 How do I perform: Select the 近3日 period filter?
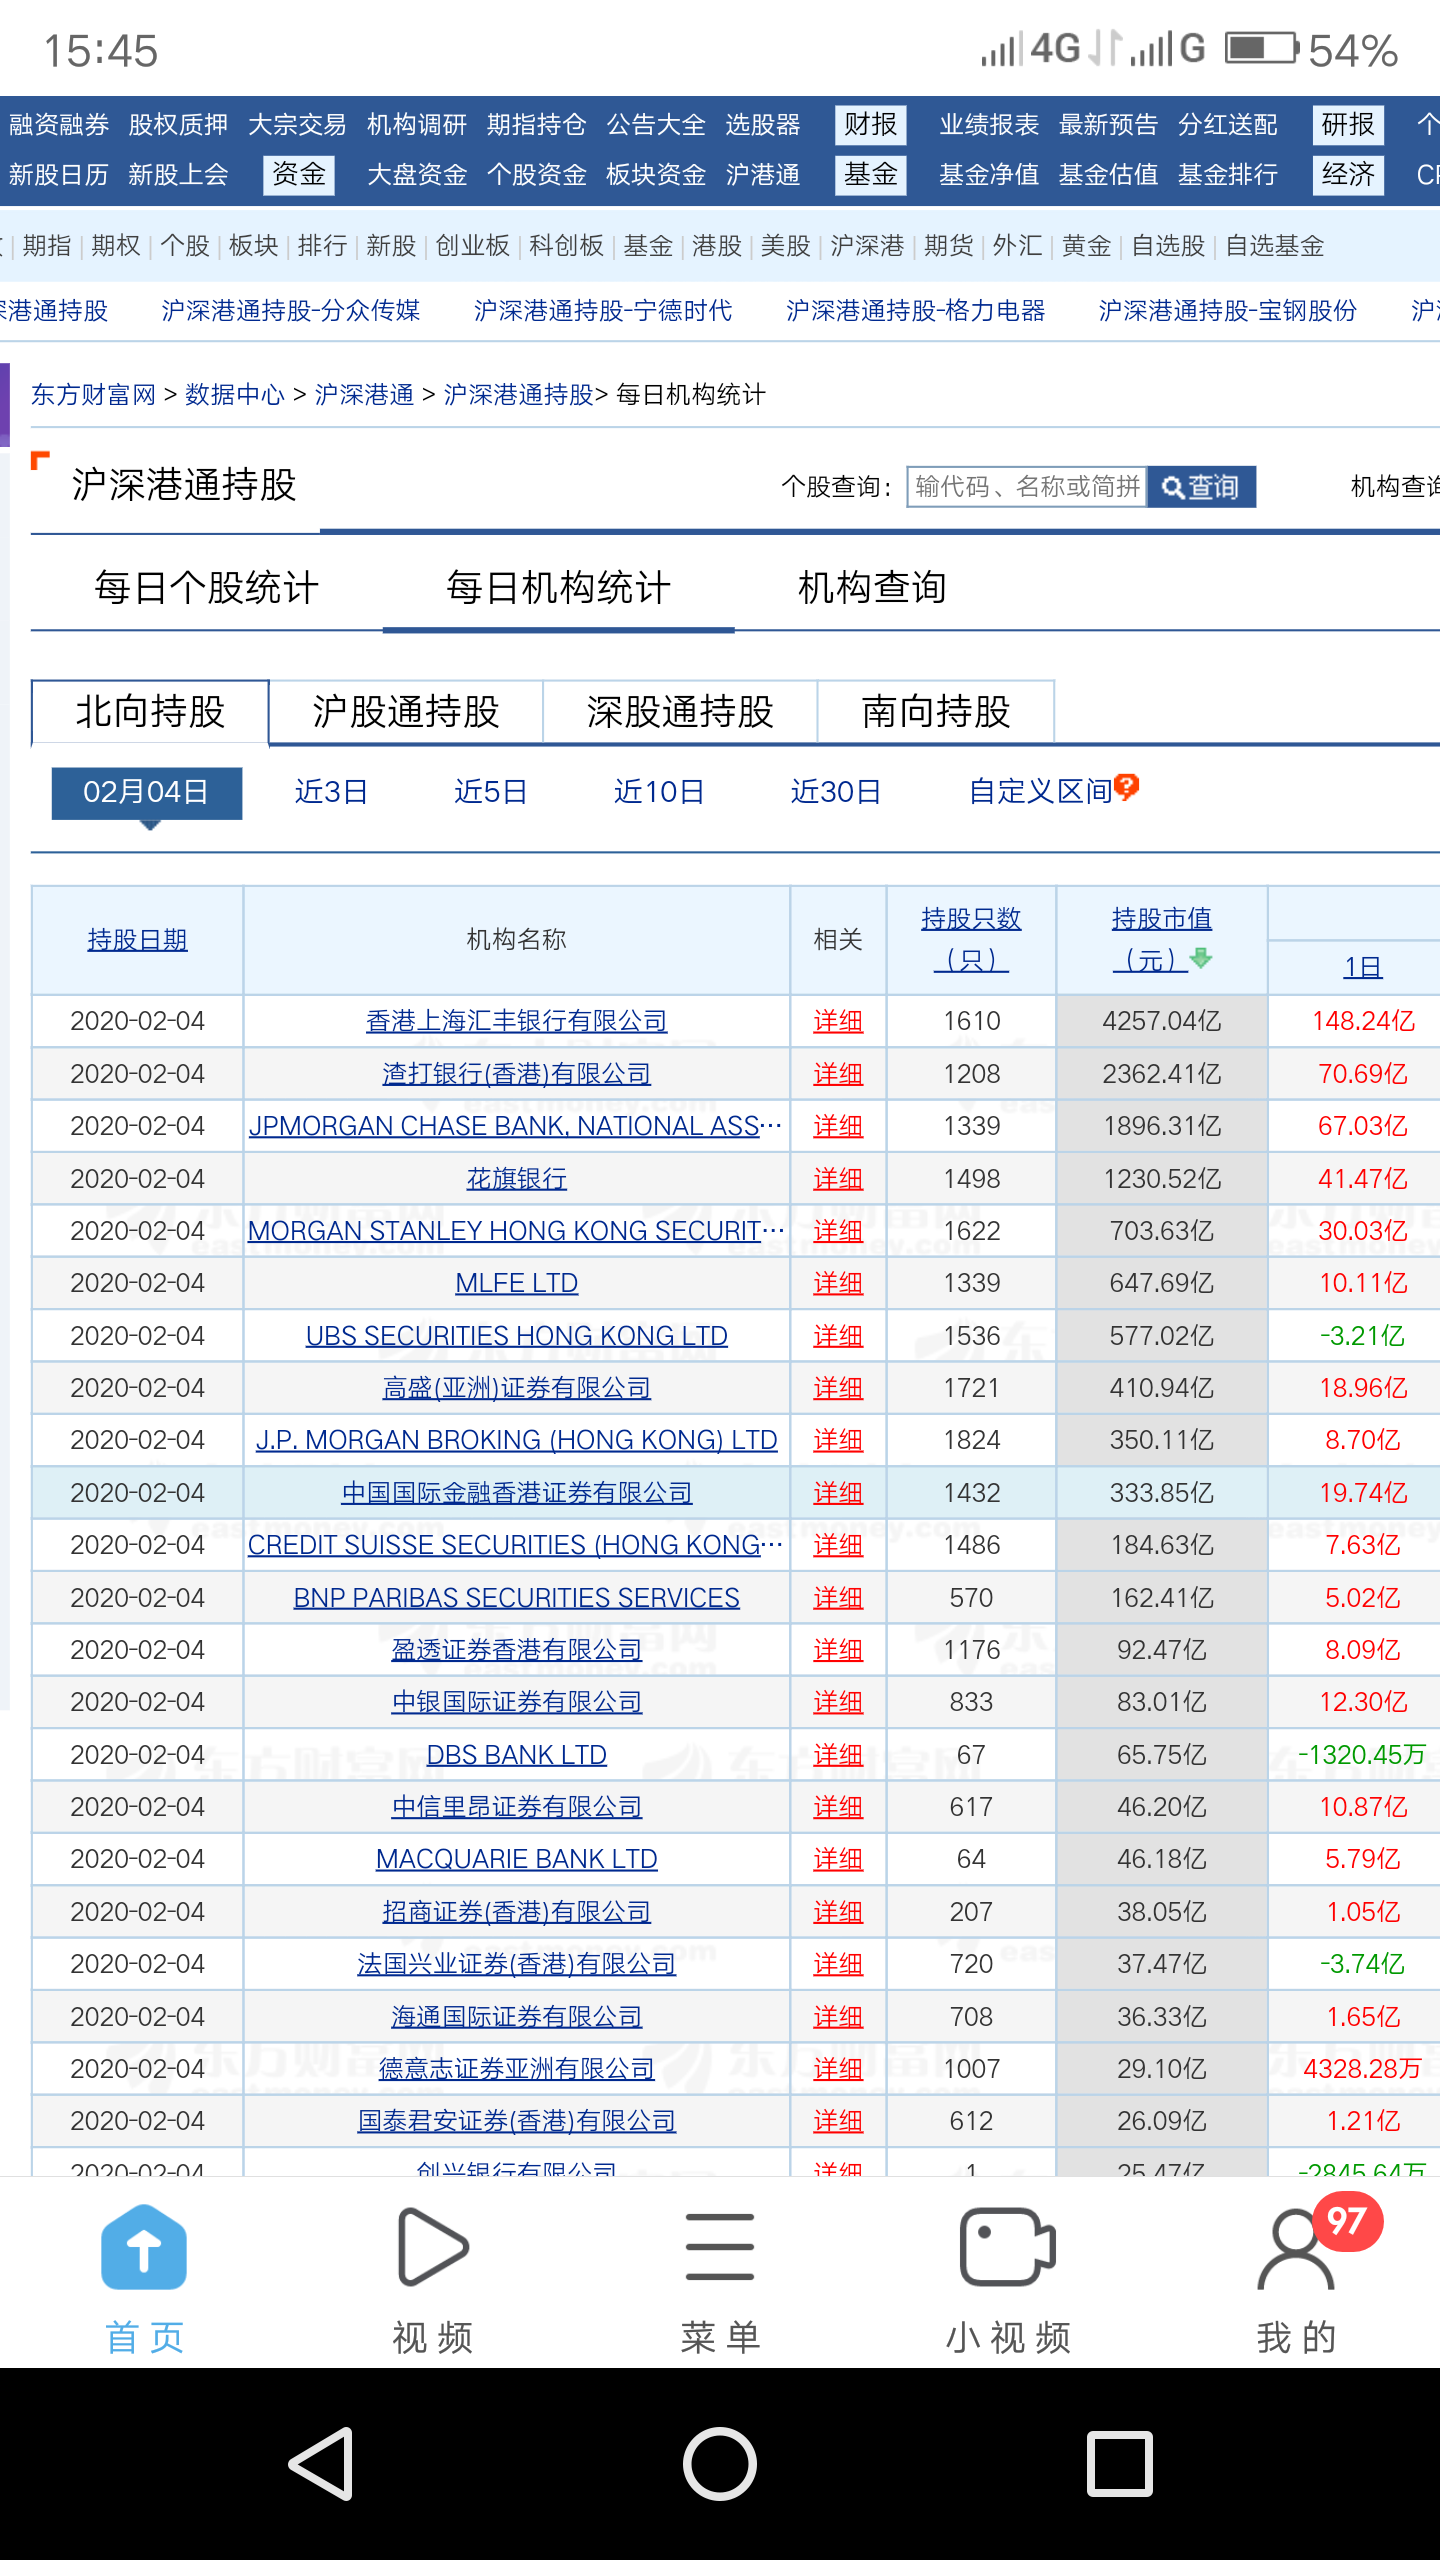pyautogui.click(x=331, y=792)
